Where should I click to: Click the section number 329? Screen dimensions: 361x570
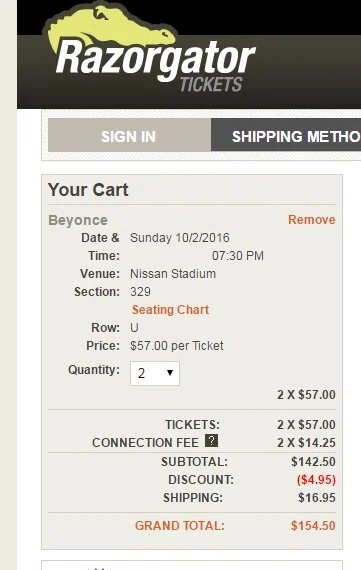(140, 292)
